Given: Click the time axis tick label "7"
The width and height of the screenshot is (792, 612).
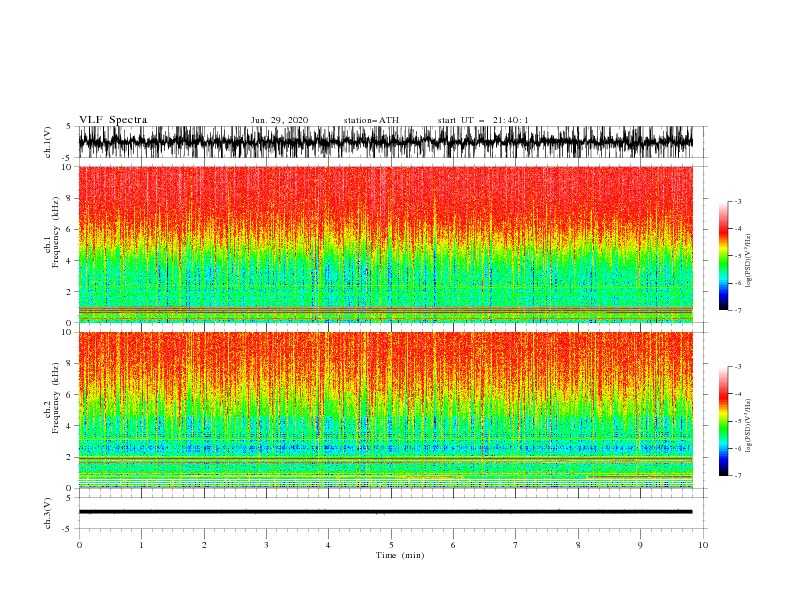Looking at the screenshot, I should (516, 545).
